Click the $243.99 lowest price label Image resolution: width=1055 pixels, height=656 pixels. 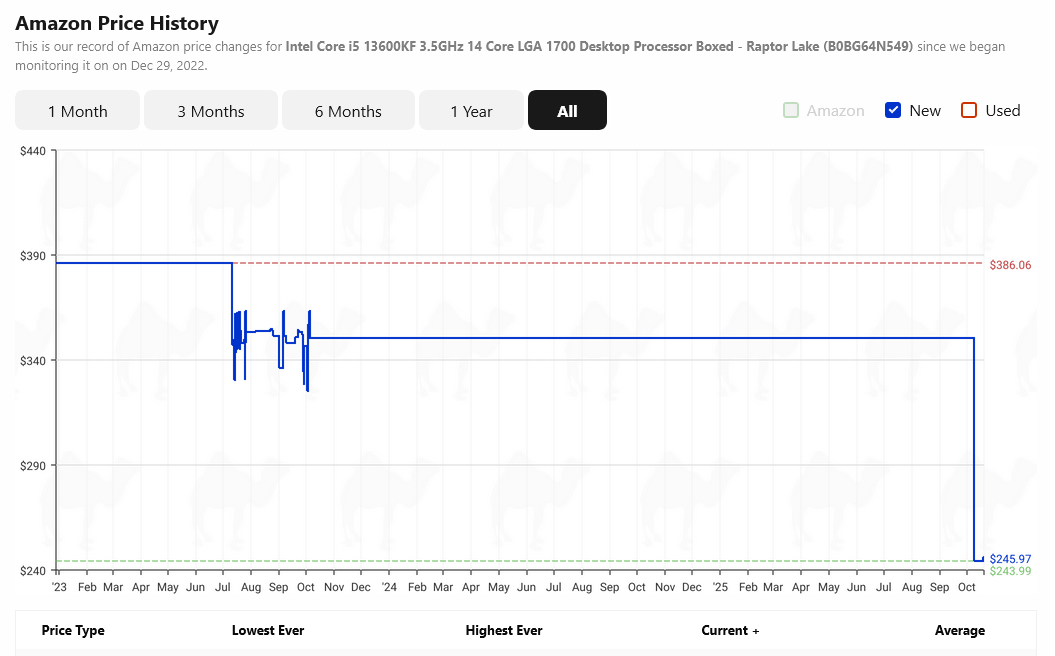(1010, 571)
